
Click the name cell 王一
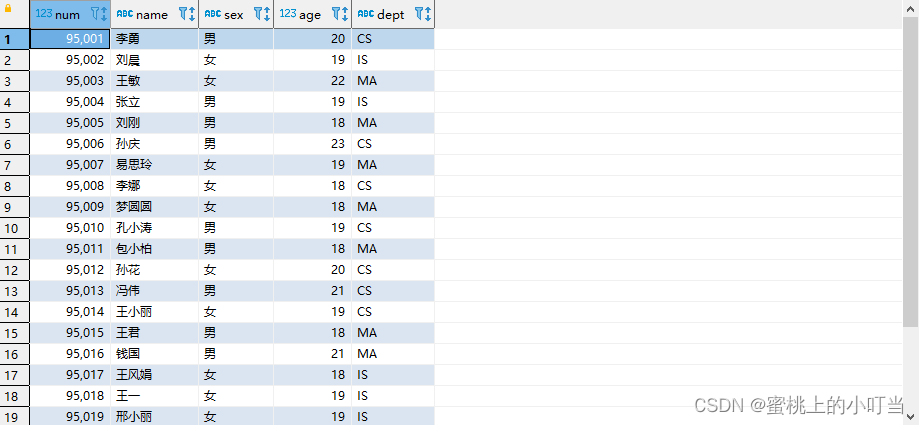(155, 396)
